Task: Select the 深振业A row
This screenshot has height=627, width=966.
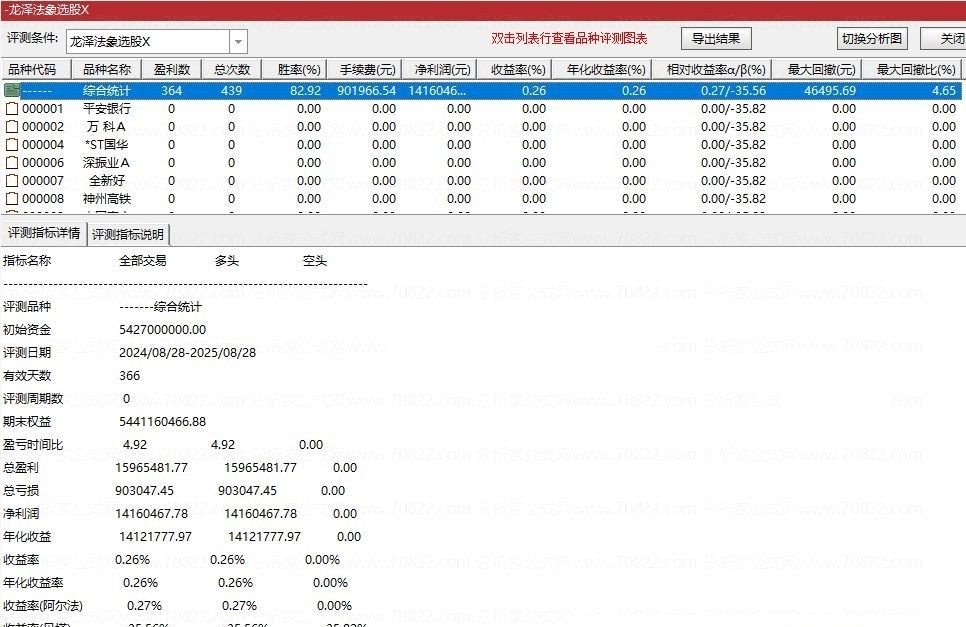Action: tap(481, 163)
